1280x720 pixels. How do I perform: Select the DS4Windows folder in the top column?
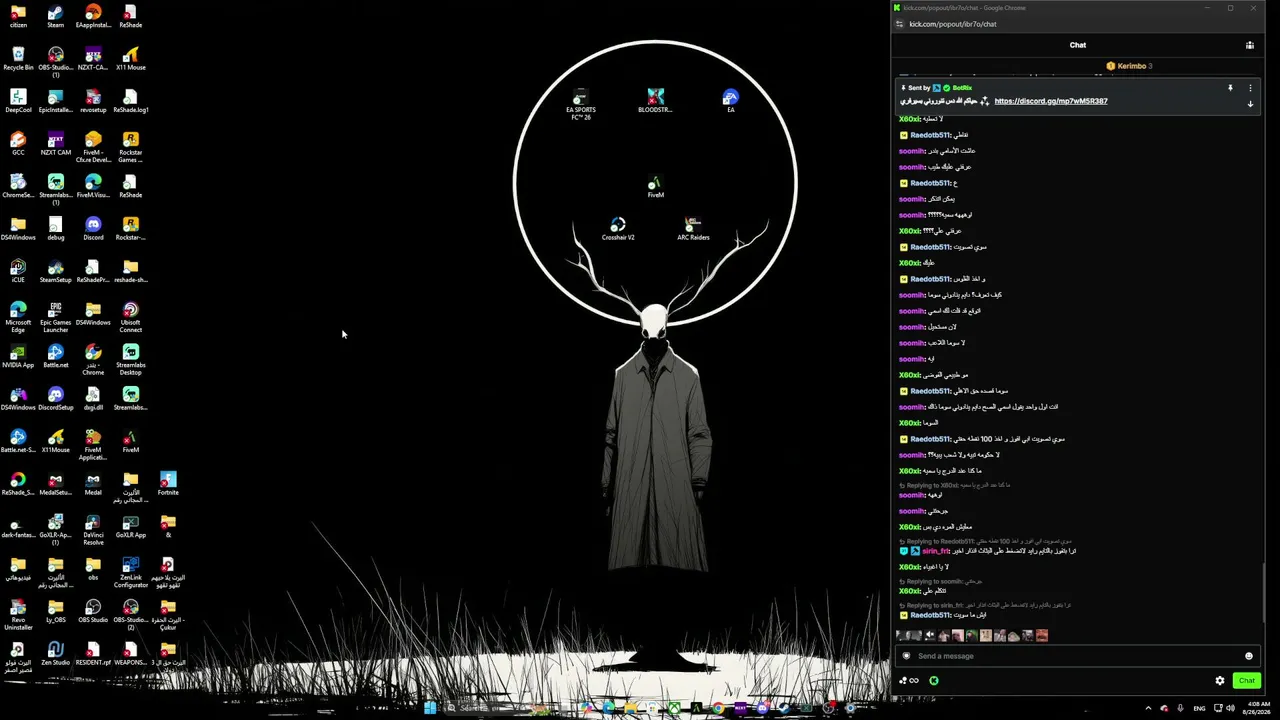[x=18, y=229]
